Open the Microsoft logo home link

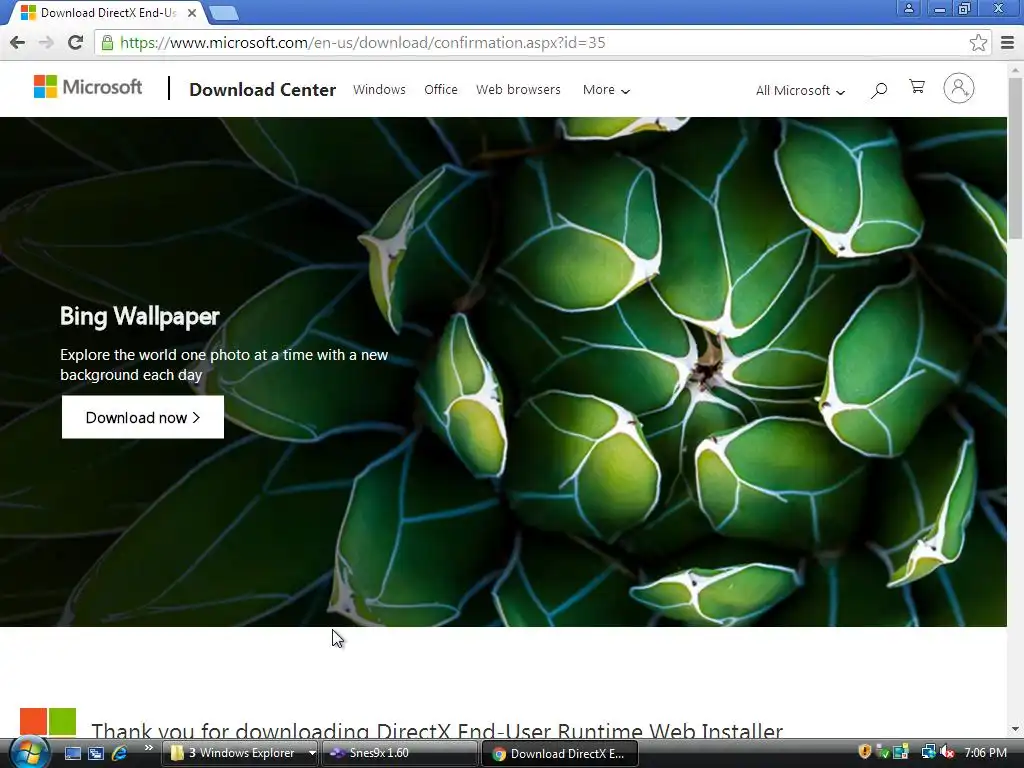pyautogui.click(x=88, y=87)
